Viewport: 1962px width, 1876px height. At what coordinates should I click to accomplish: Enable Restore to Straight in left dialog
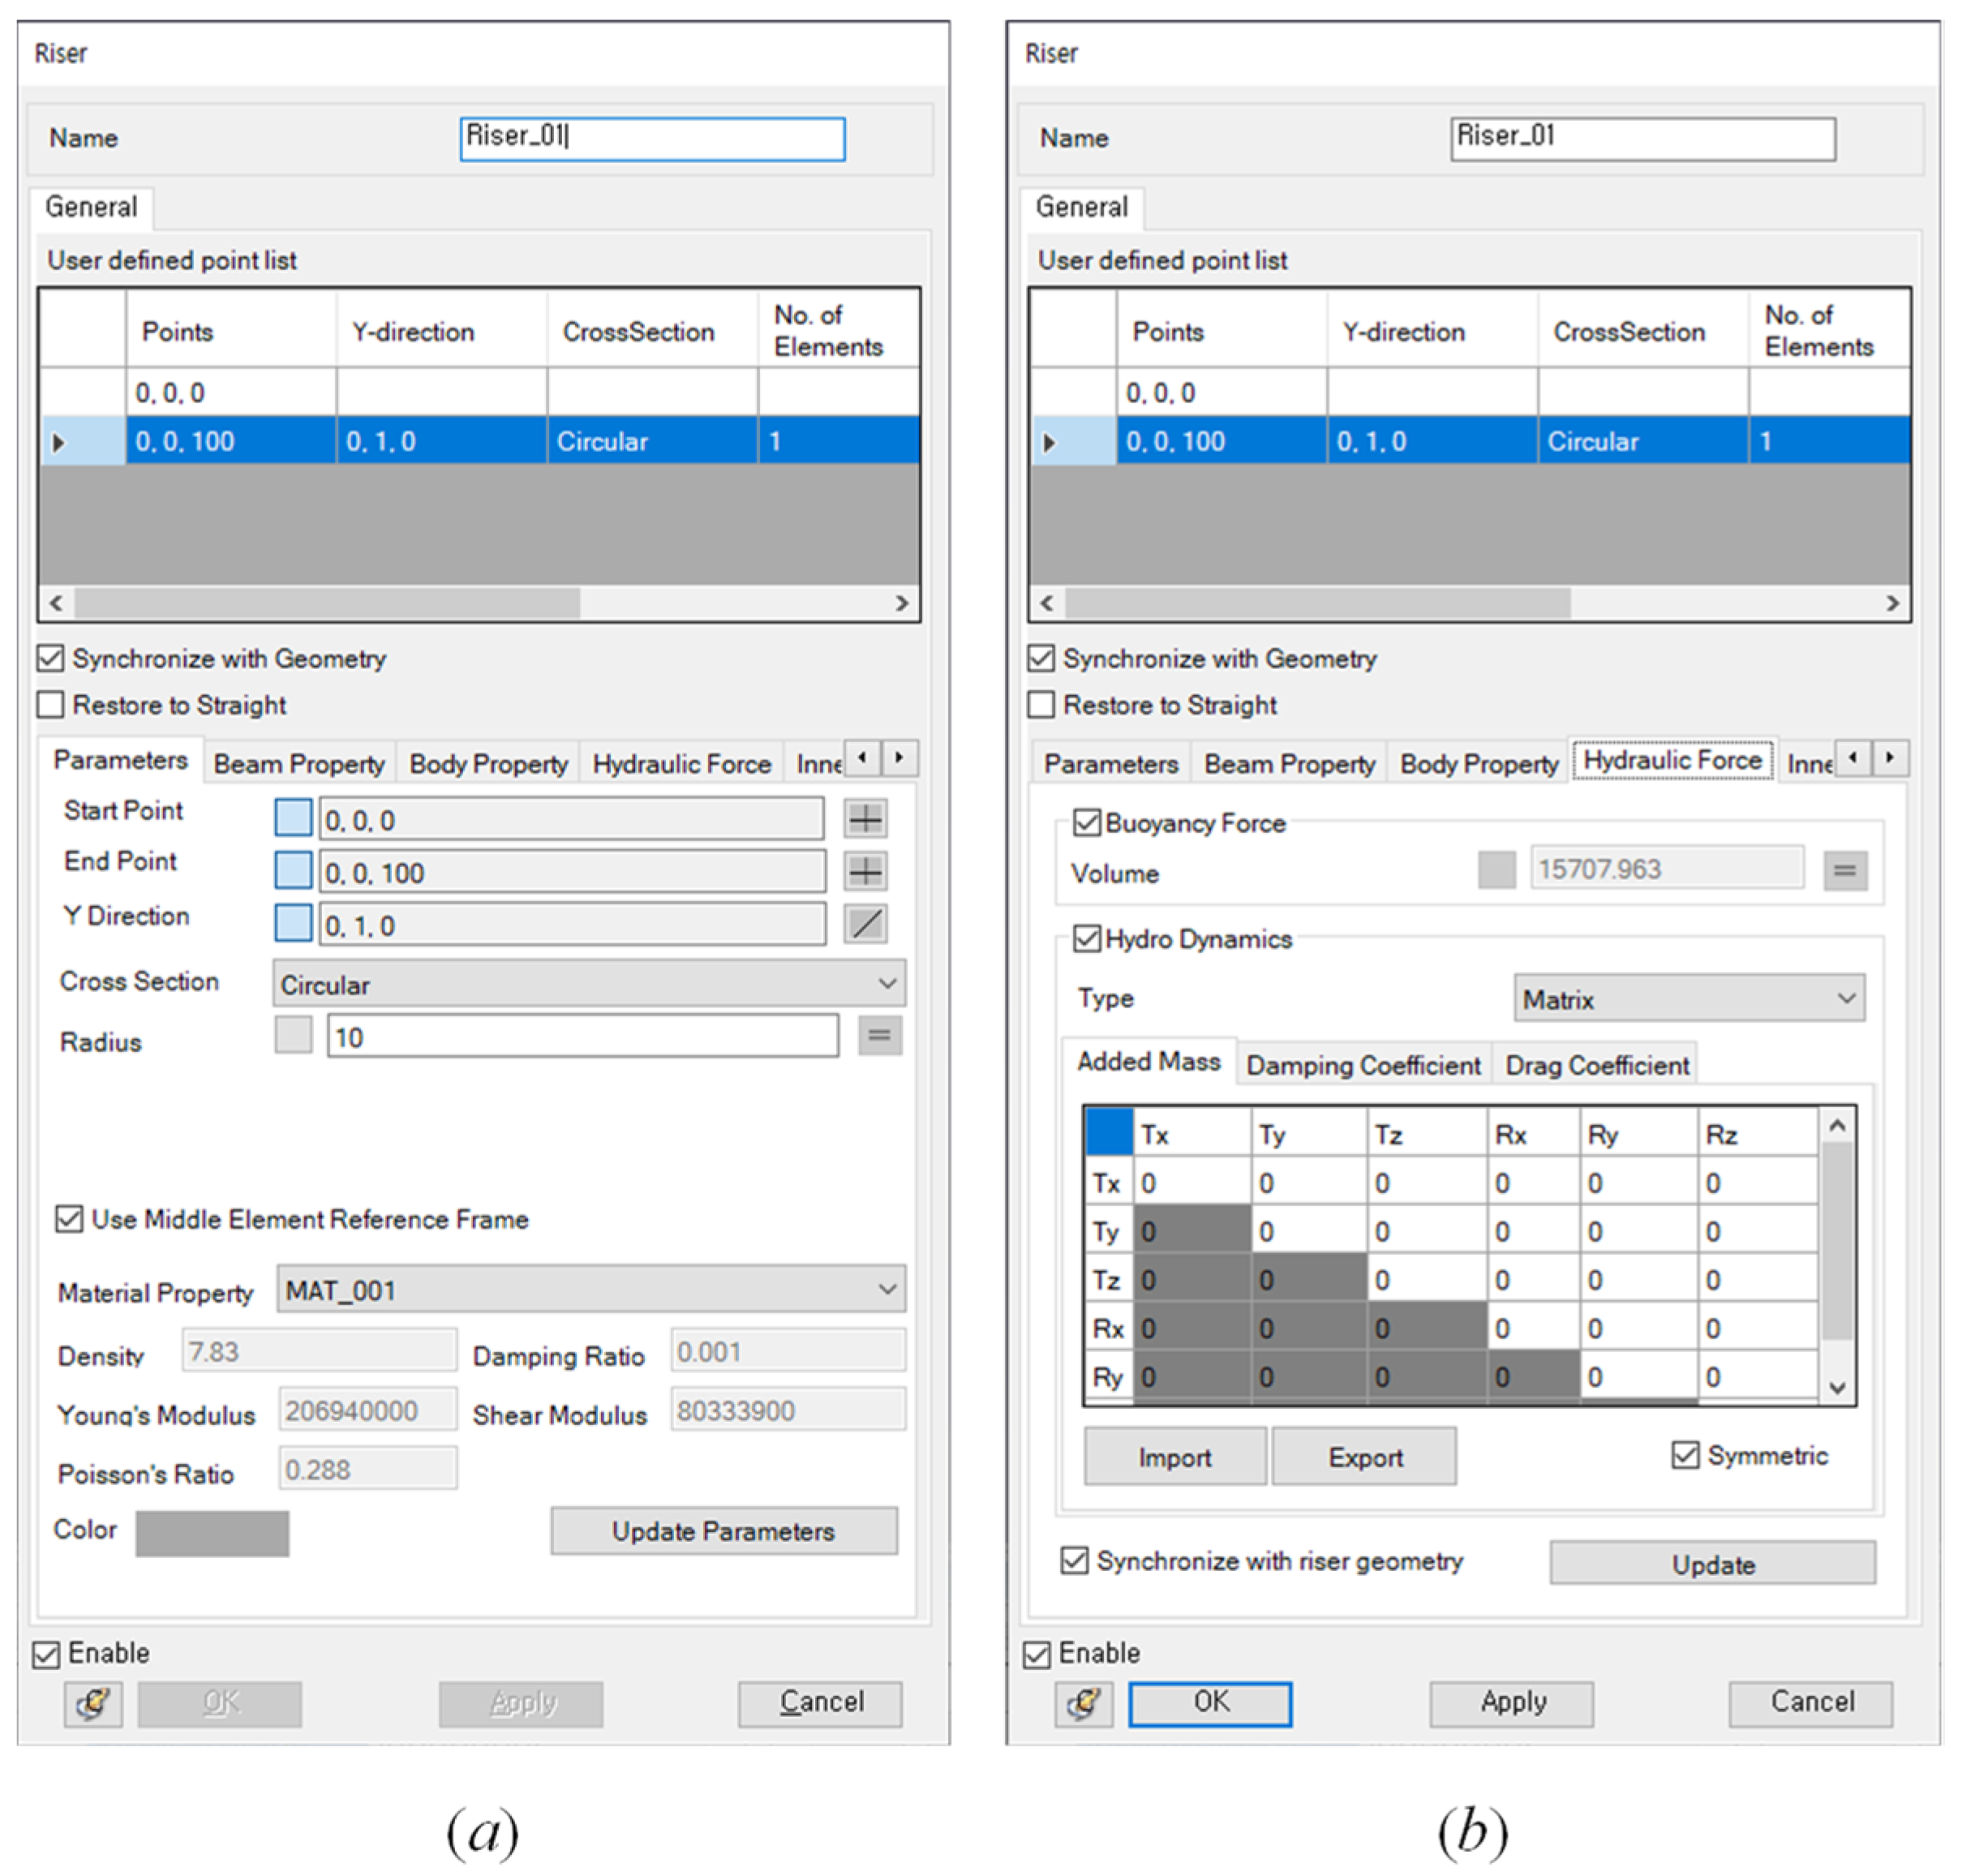pyautogui.click(x=51, y=705)
